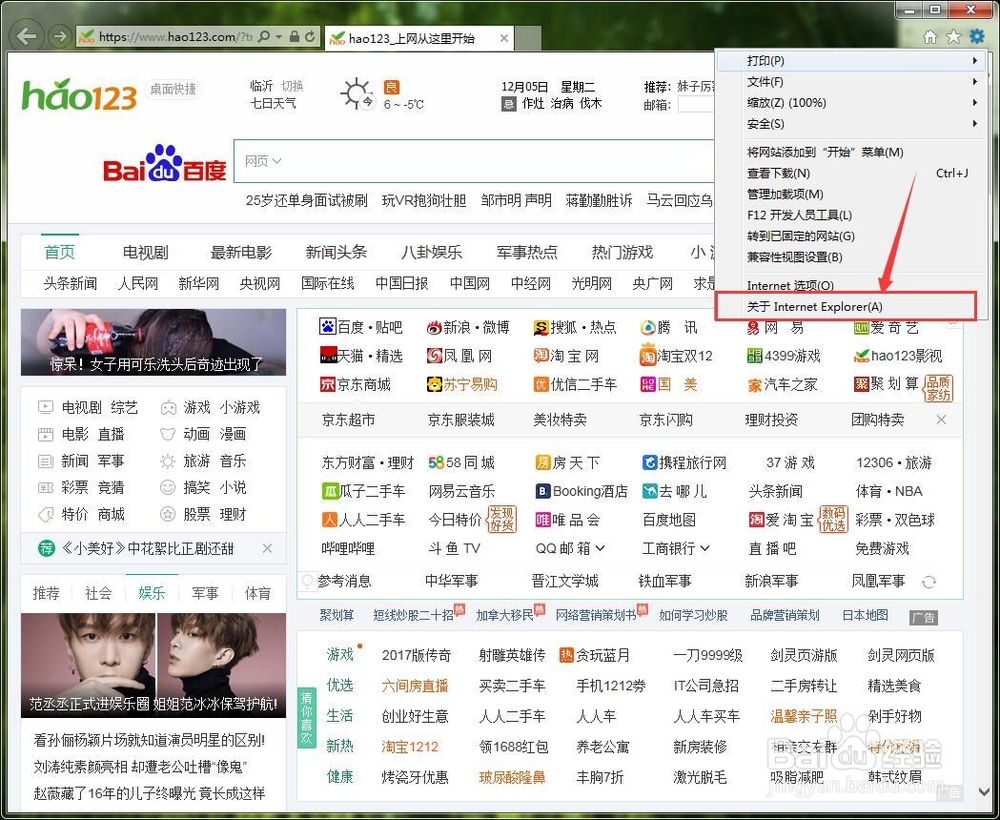Click the refresh icon in address bar
Viewport: 1000px width, 820px height.
[x=310, y=36]
